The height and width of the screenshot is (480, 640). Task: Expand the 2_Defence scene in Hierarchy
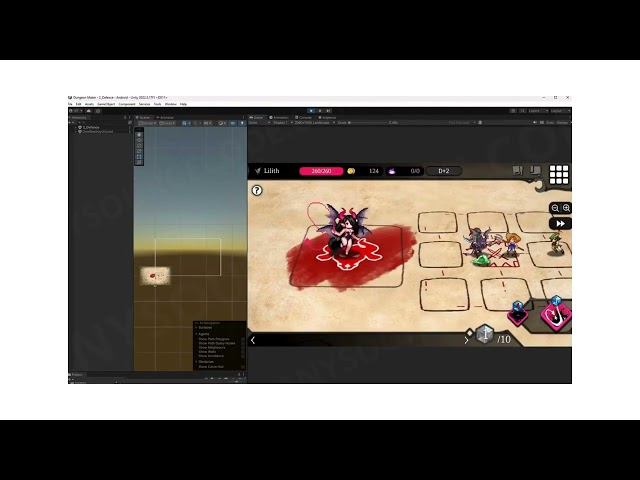pos(76,127)
